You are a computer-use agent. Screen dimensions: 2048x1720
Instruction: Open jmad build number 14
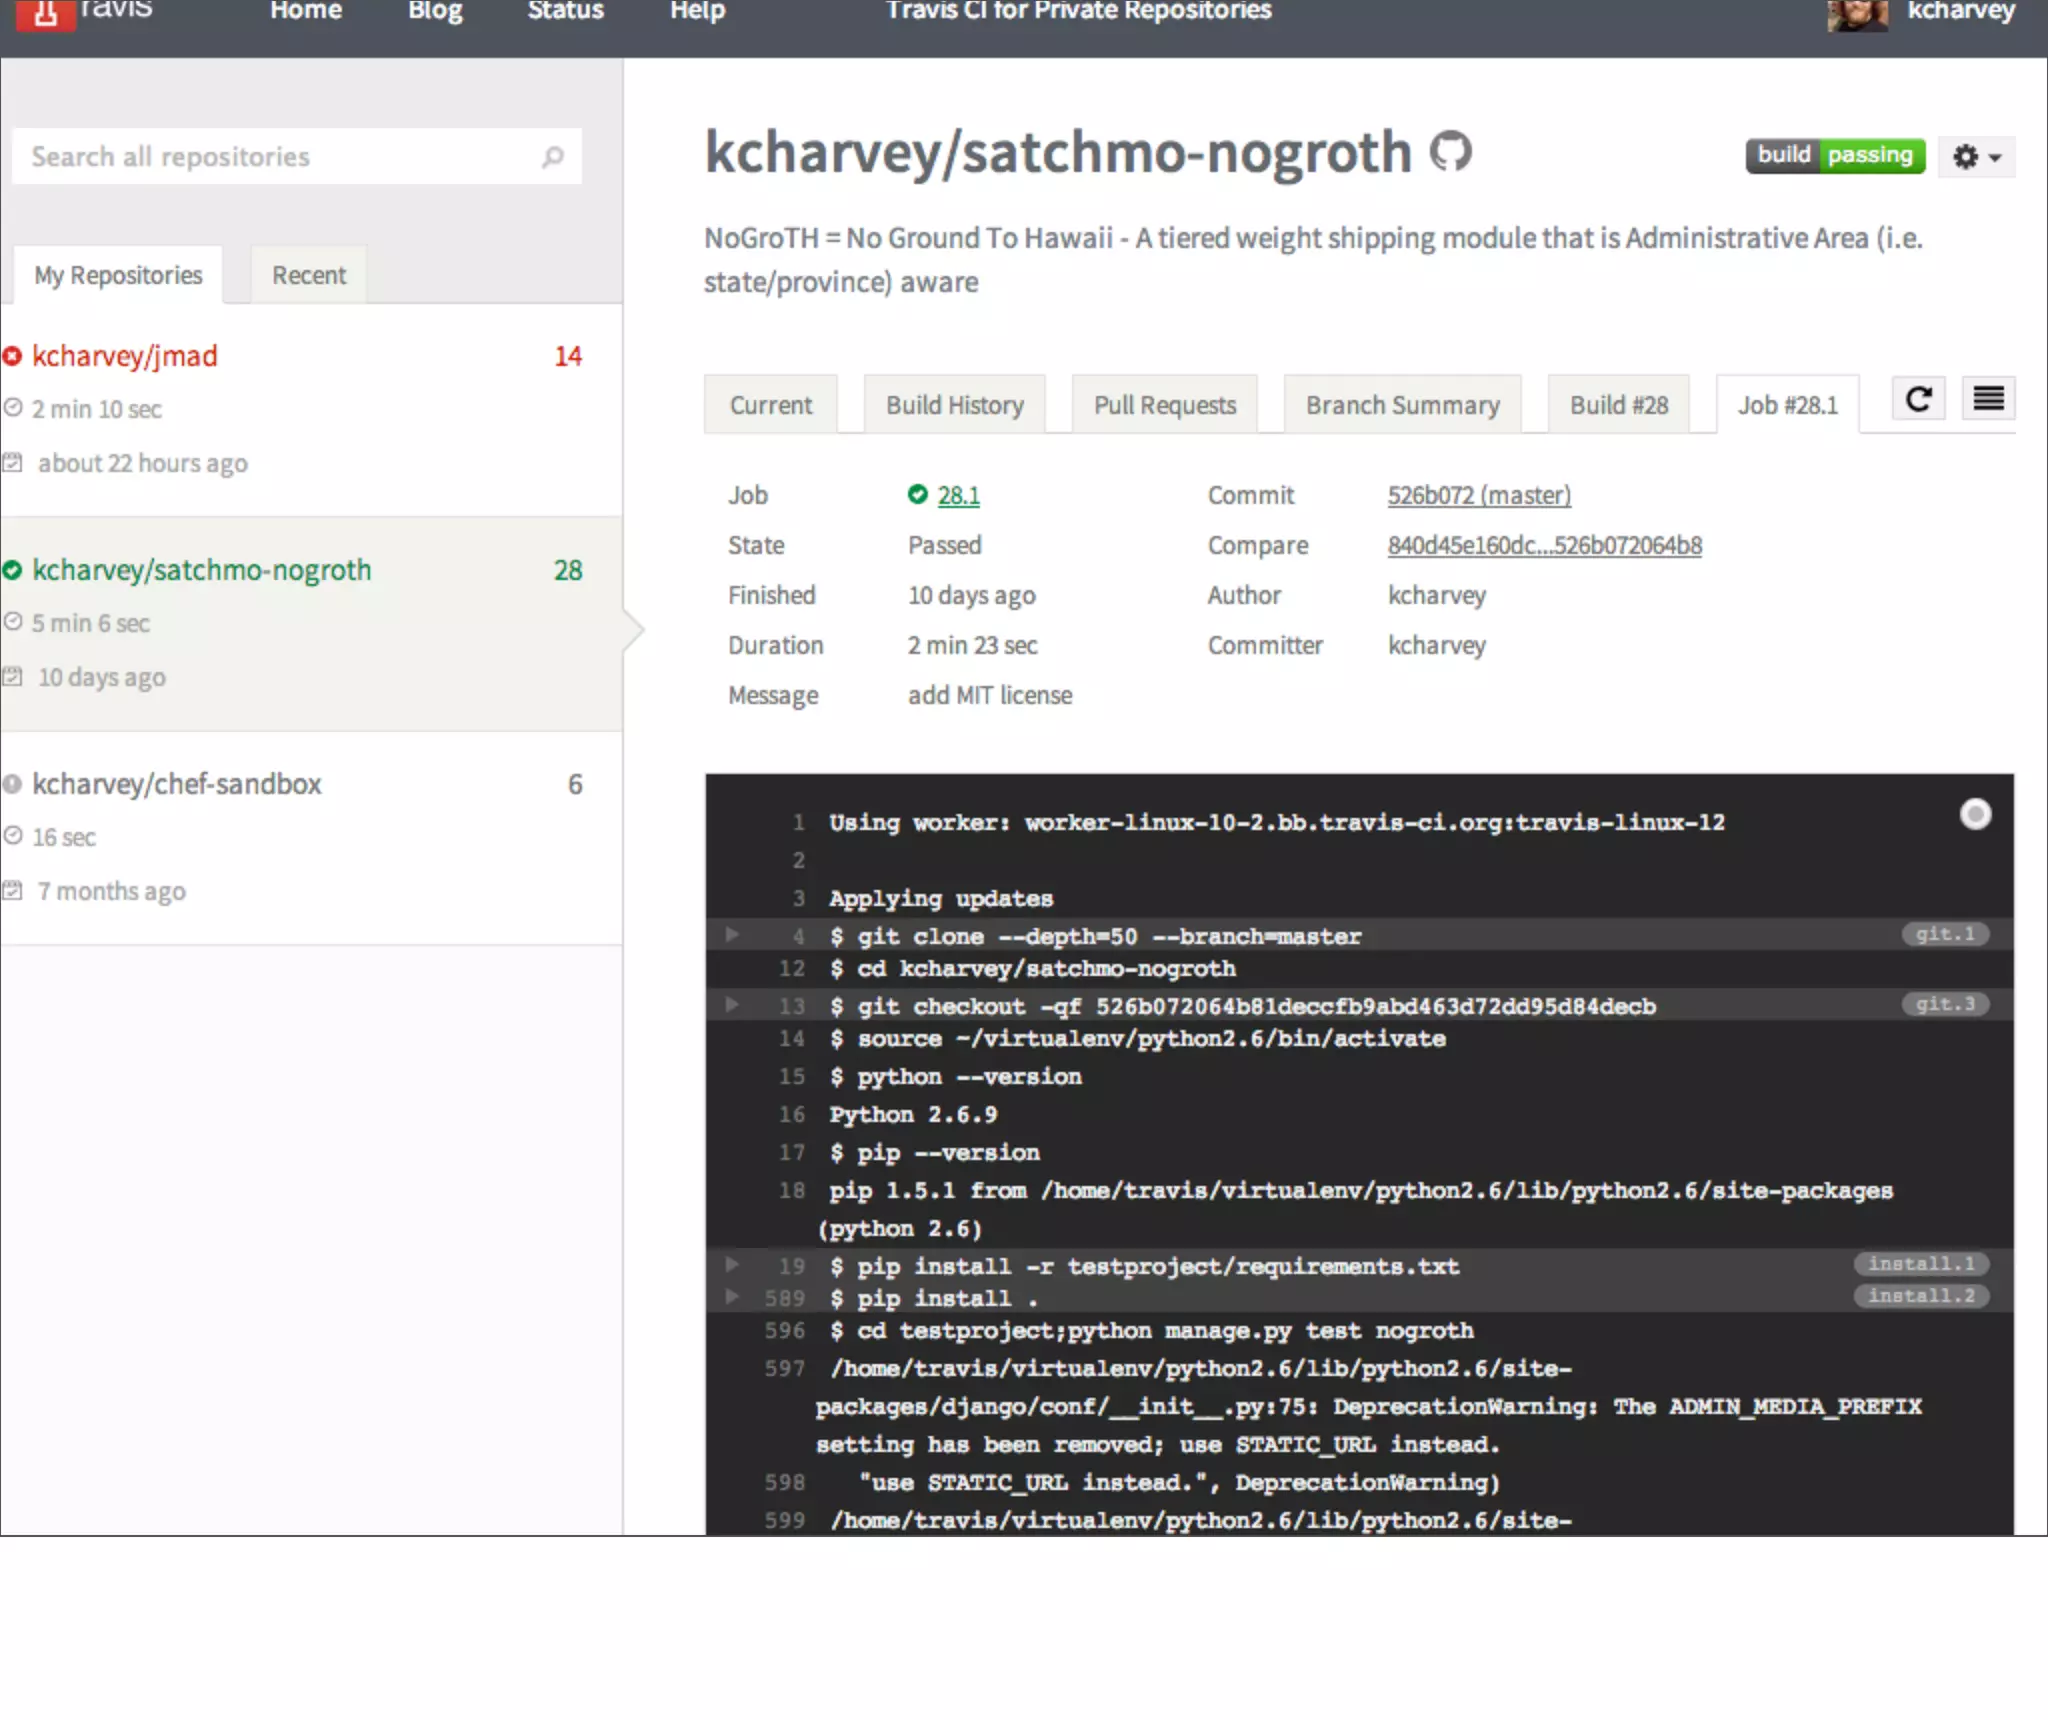pyautogui.click(x=568, y=356)
